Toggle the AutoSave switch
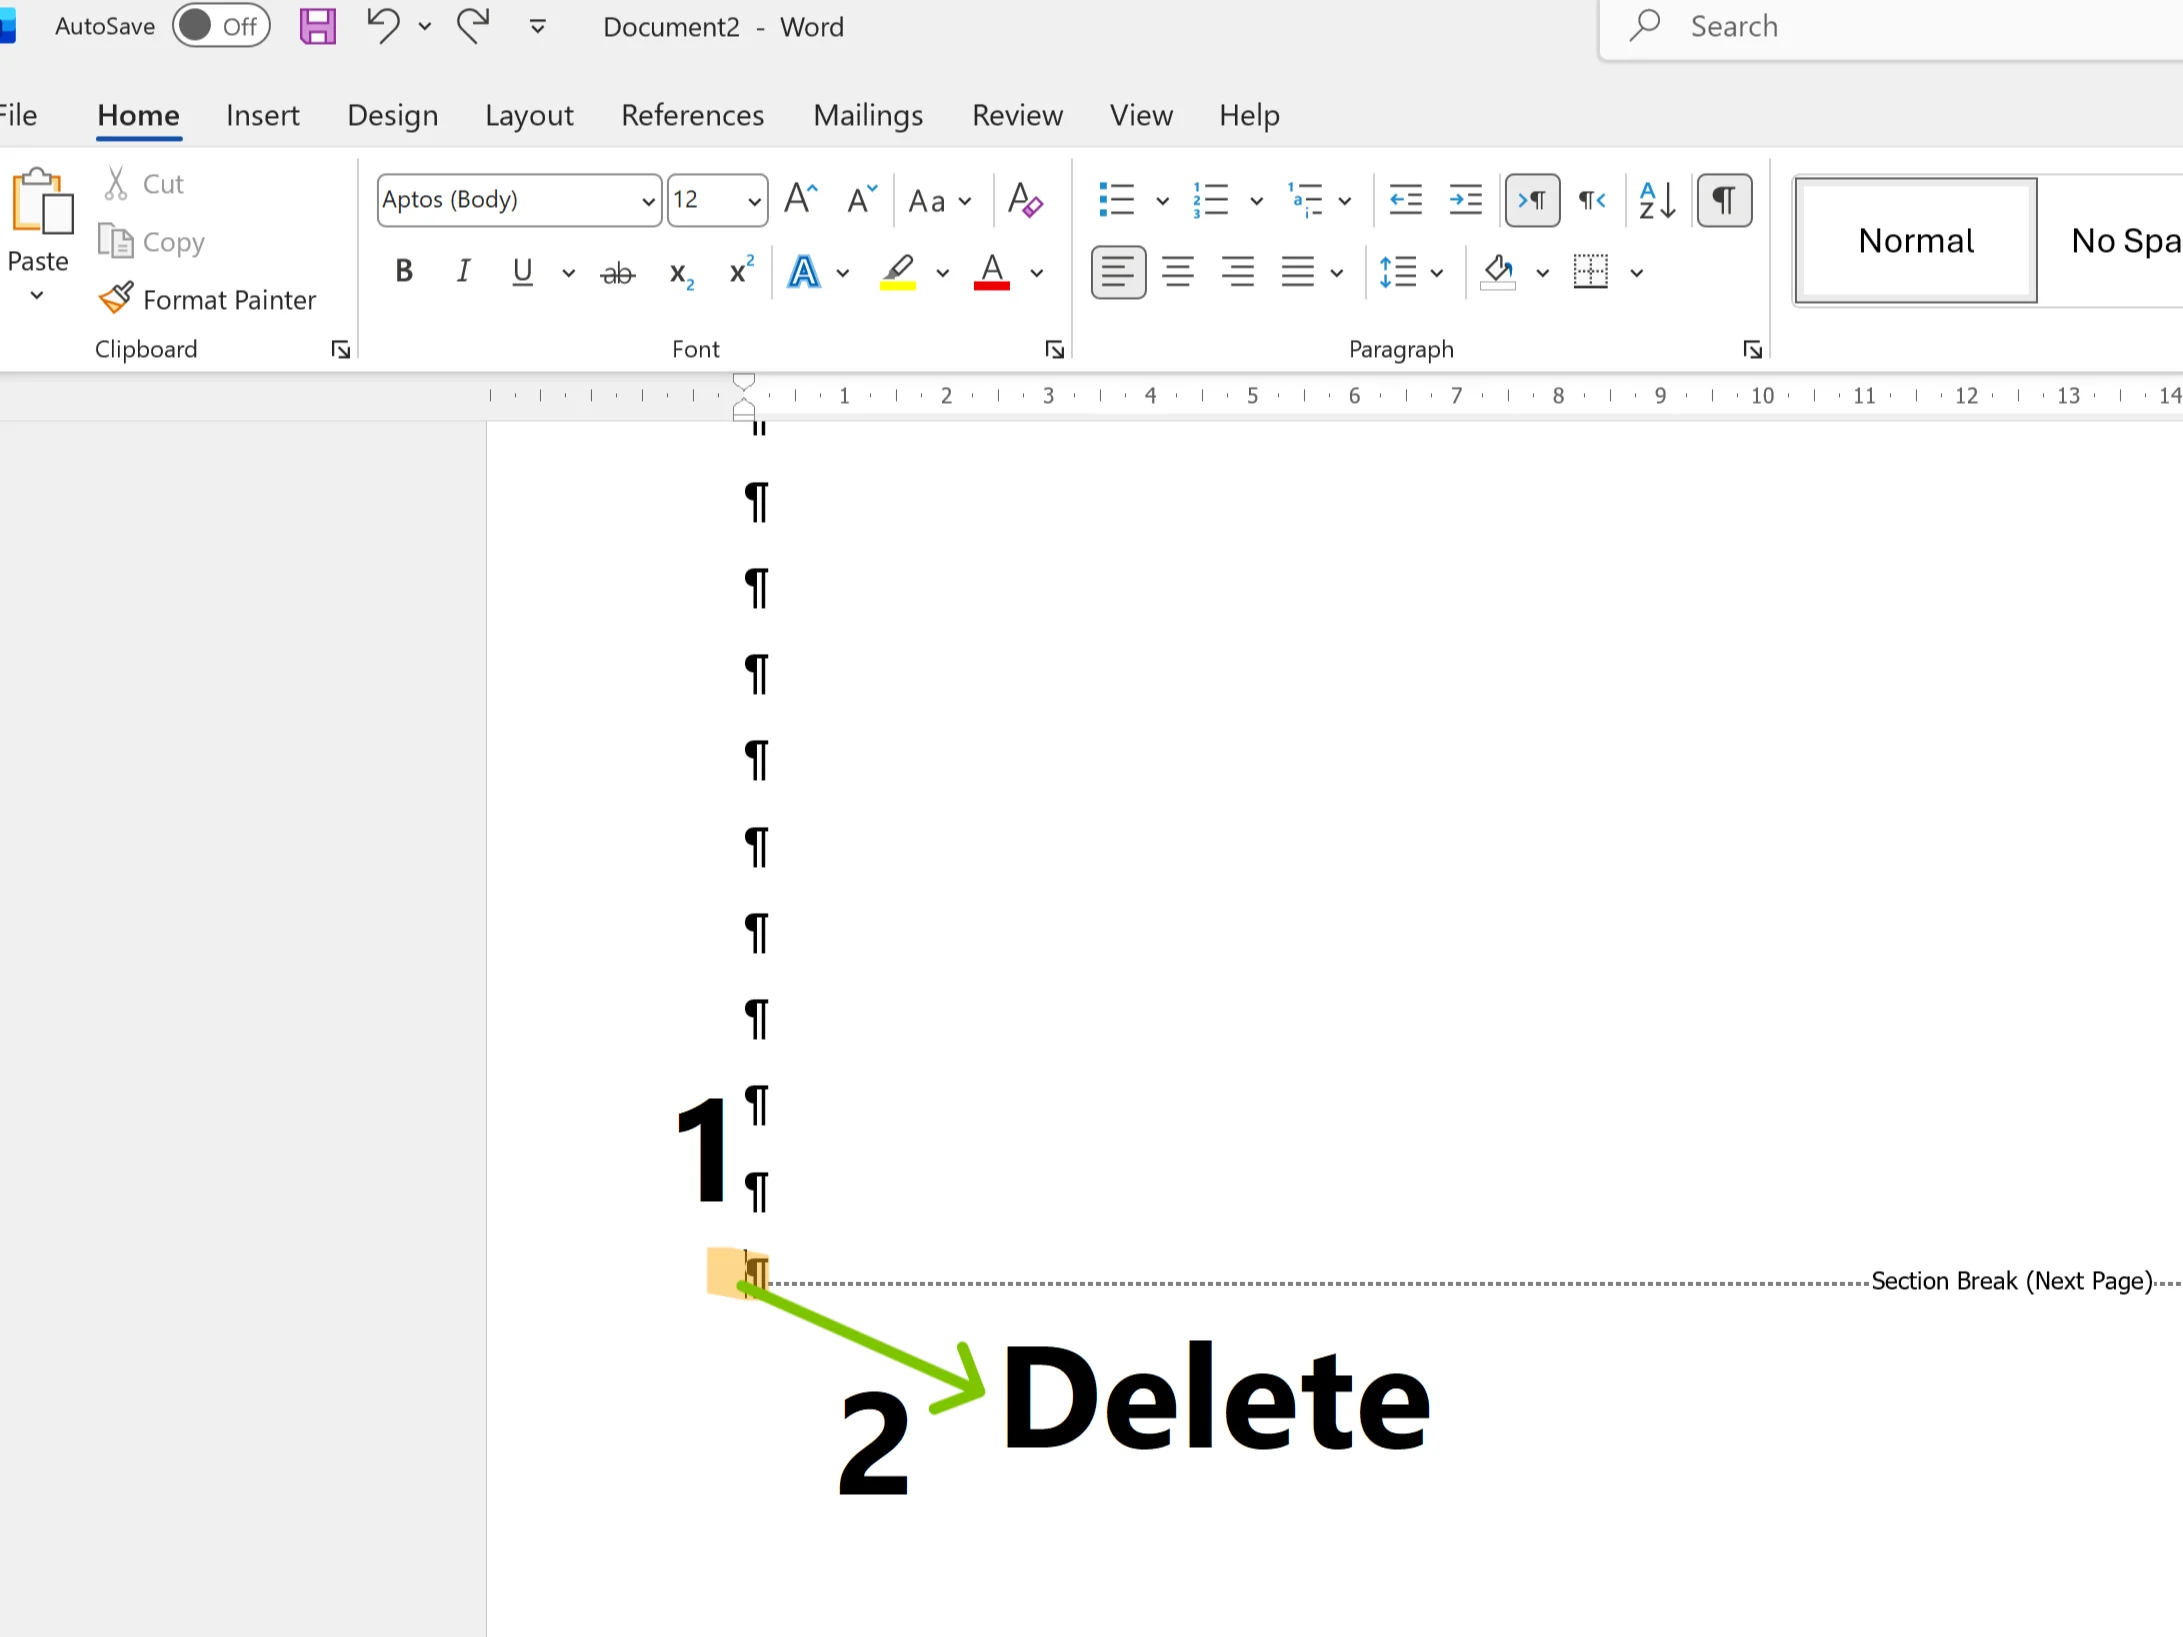The height and width of the screenshot is (1637, 2183). pos(221,26)
